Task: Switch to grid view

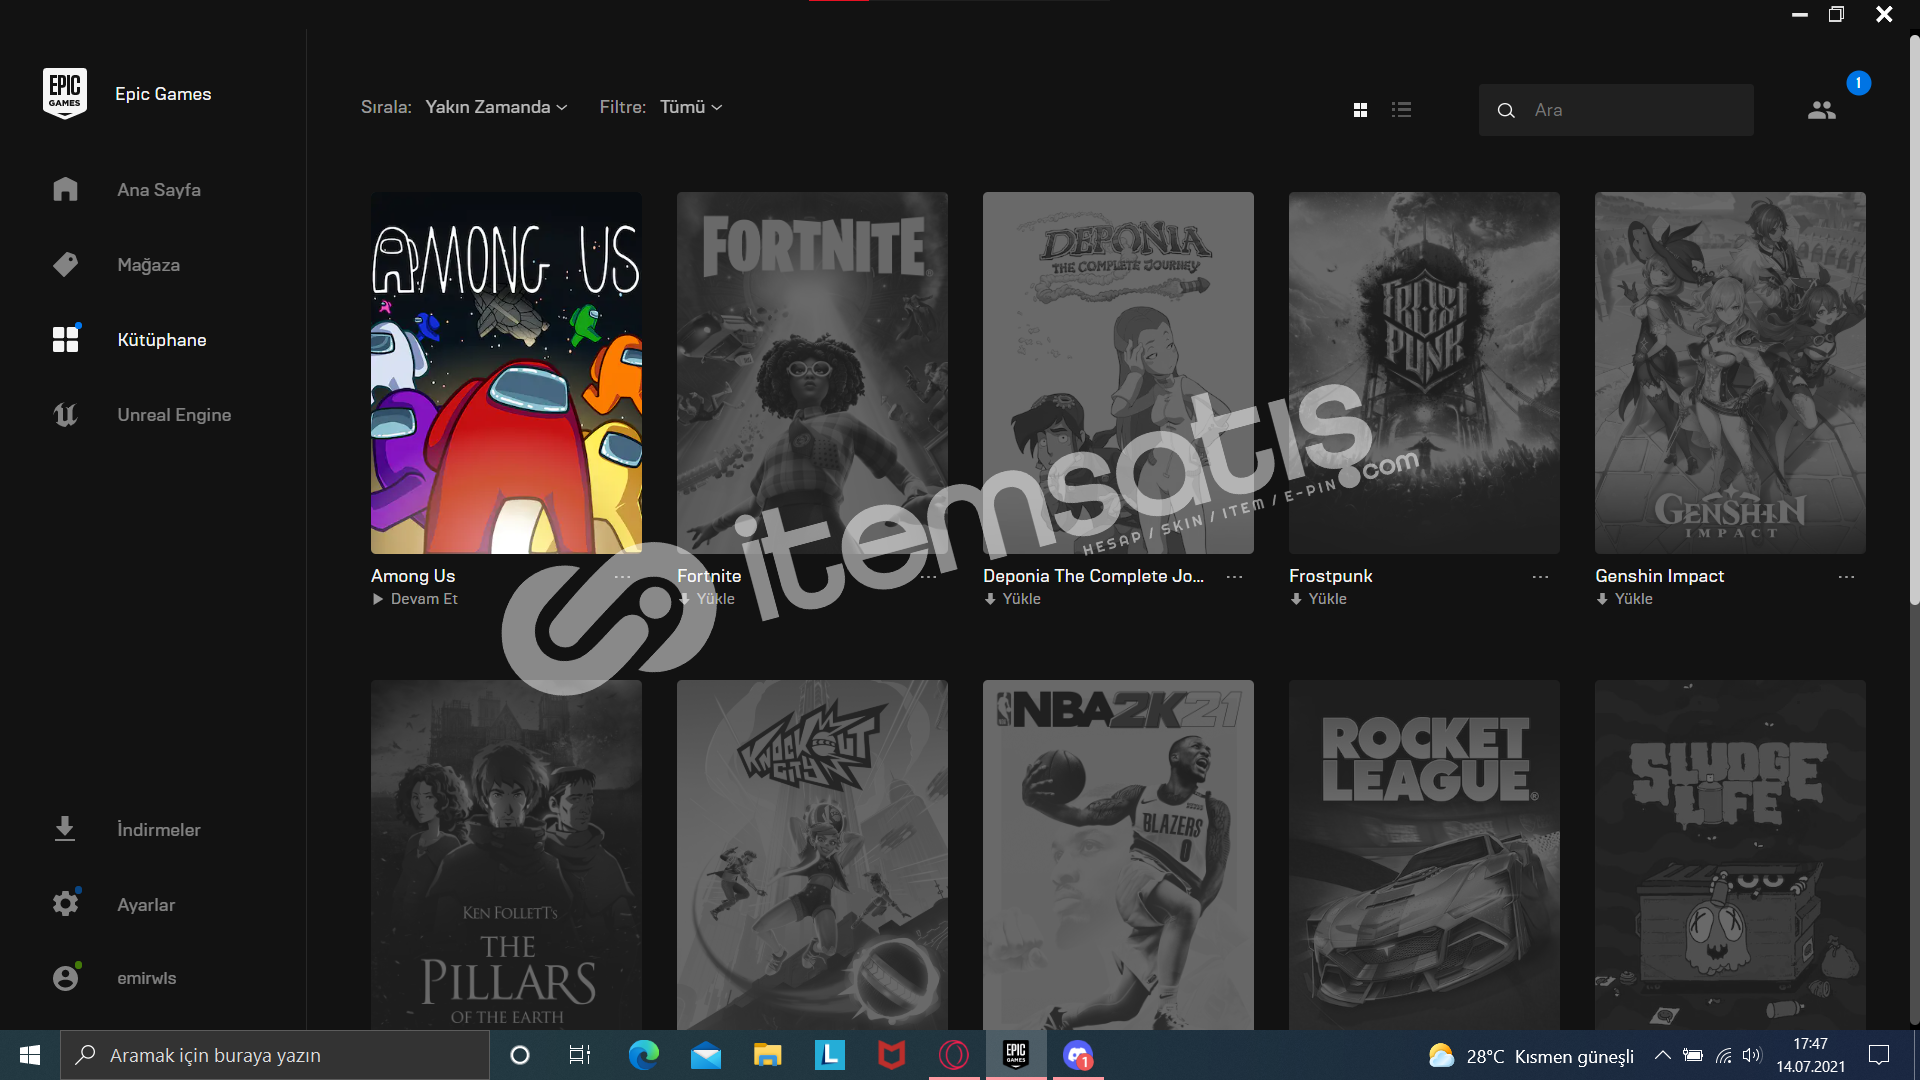Action: tap(1360, 110)
